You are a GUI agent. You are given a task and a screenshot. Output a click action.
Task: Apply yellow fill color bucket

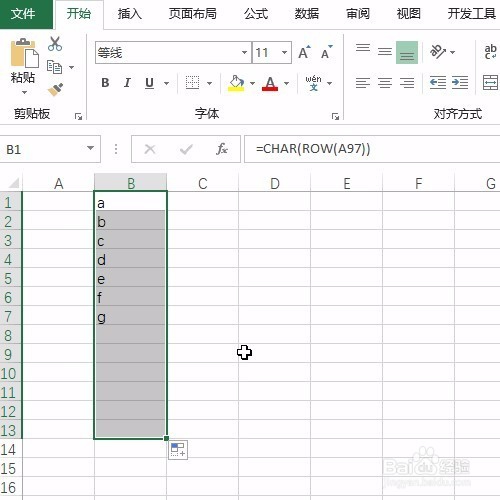pos(236,83)
